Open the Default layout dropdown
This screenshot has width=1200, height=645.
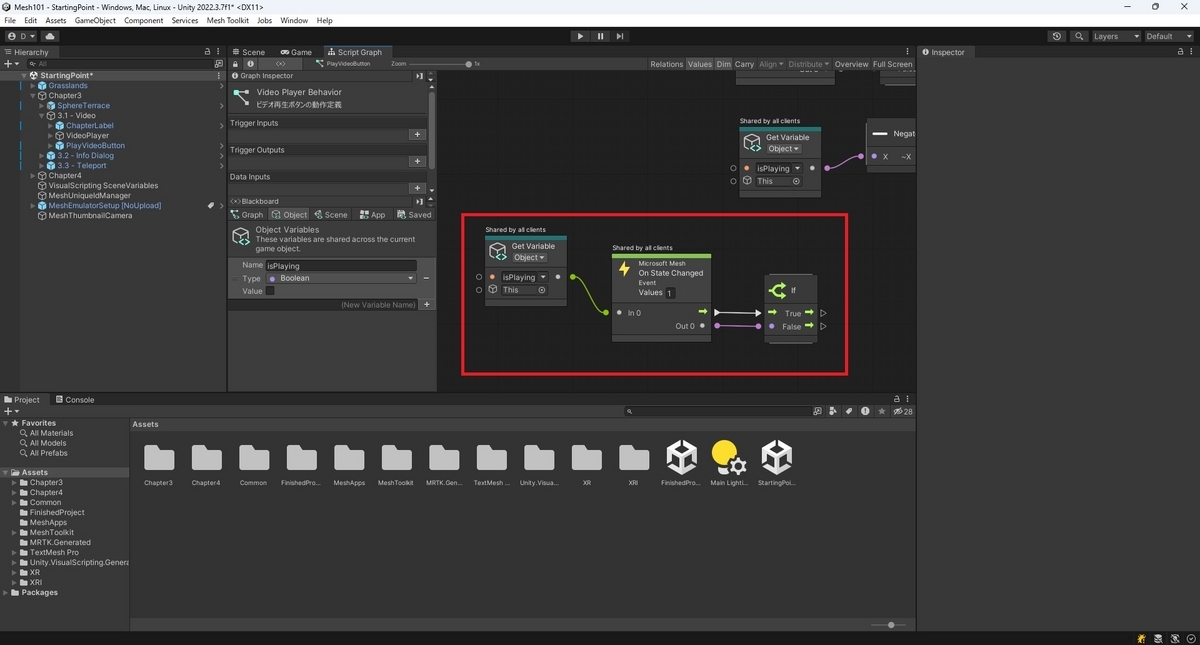click(1168, 36)
